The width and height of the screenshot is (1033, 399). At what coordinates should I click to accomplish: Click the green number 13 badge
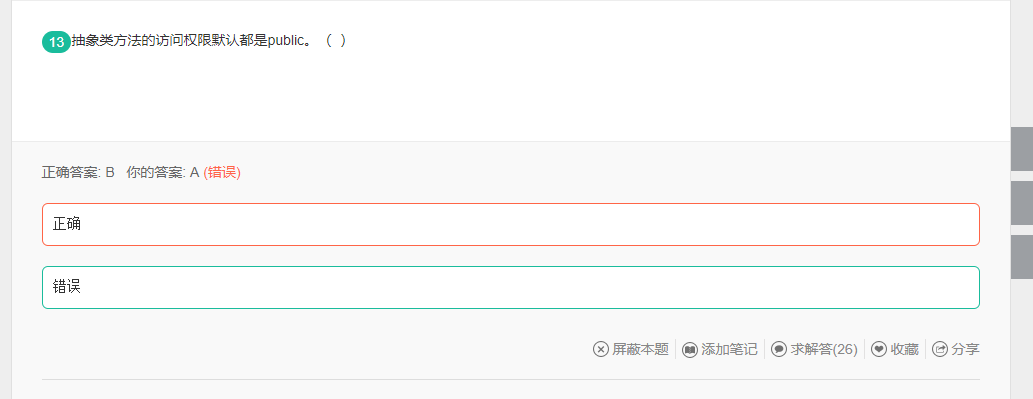point(56,42)
